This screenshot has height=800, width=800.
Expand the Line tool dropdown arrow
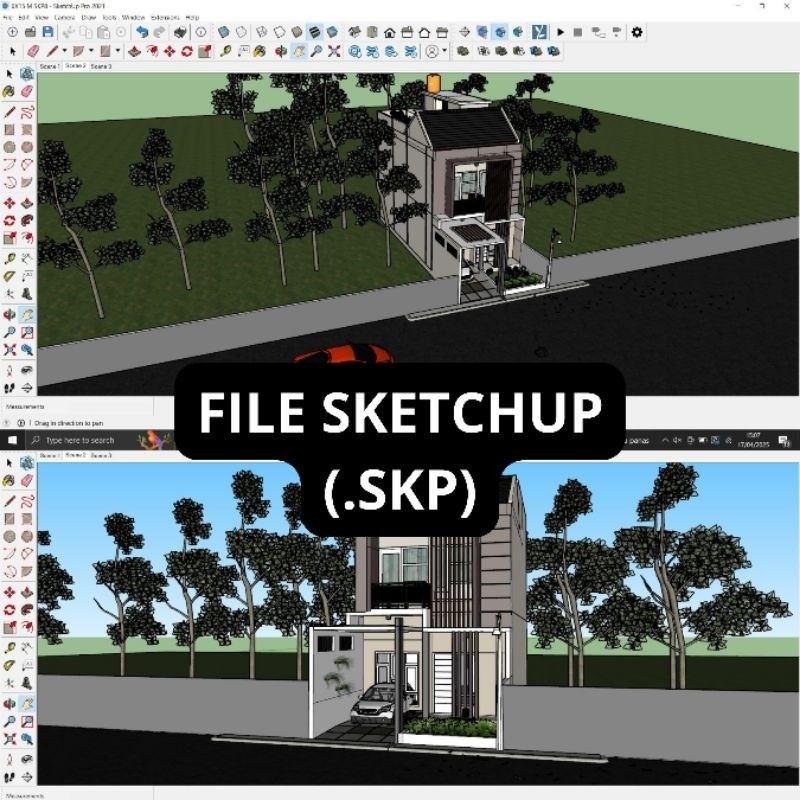tap(64, 51)
